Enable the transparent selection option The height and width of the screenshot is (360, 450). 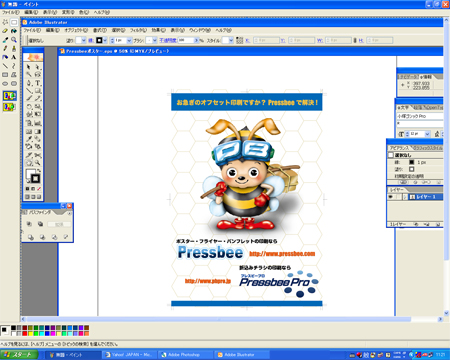click(9, 107)
